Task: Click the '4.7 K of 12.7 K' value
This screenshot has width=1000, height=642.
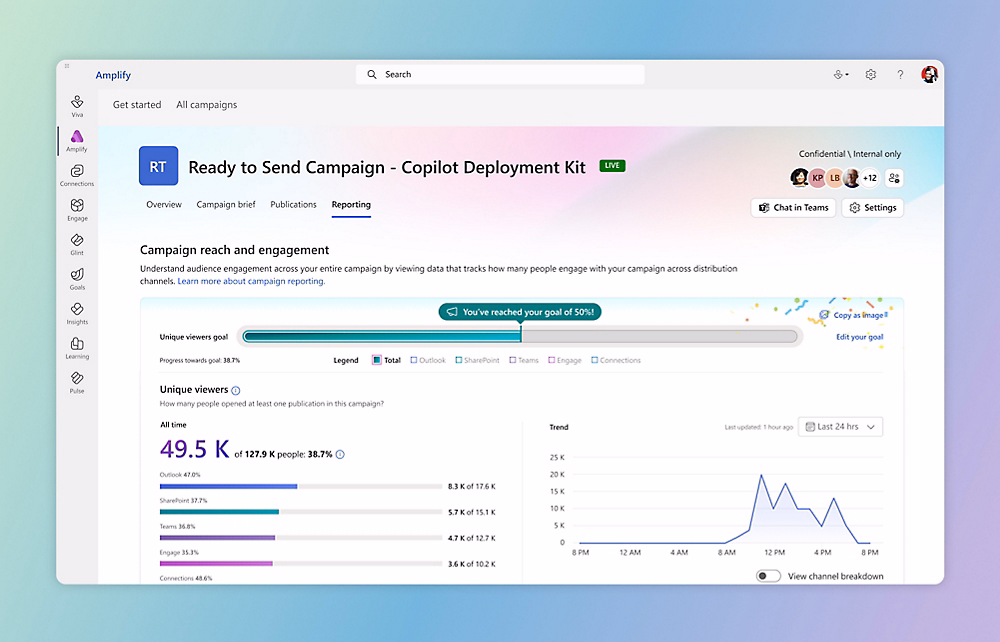Action: pyautogui.click(x=471, y=538)
